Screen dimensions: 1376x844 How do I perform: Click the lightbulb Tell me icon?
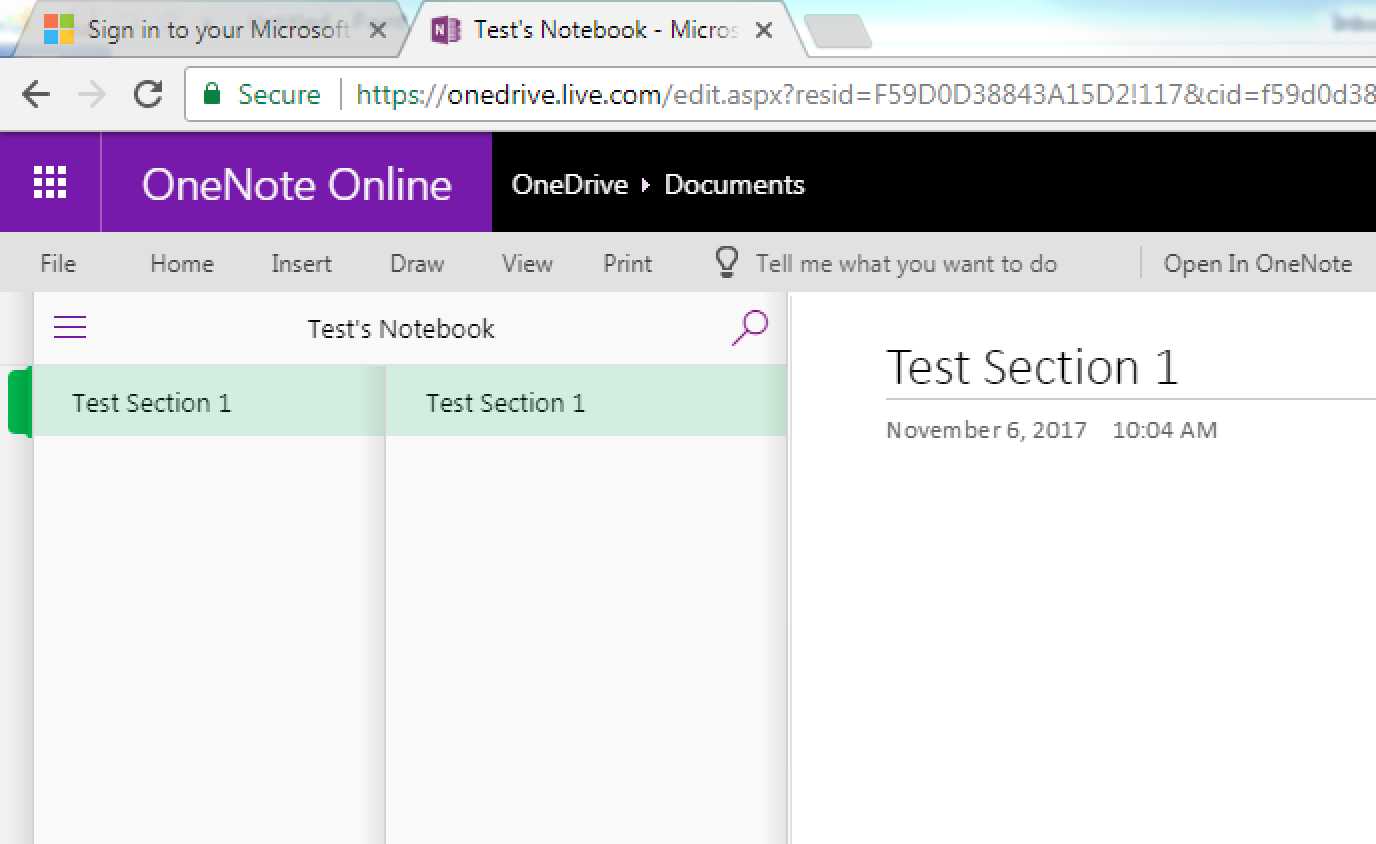[x=727, y=263]
